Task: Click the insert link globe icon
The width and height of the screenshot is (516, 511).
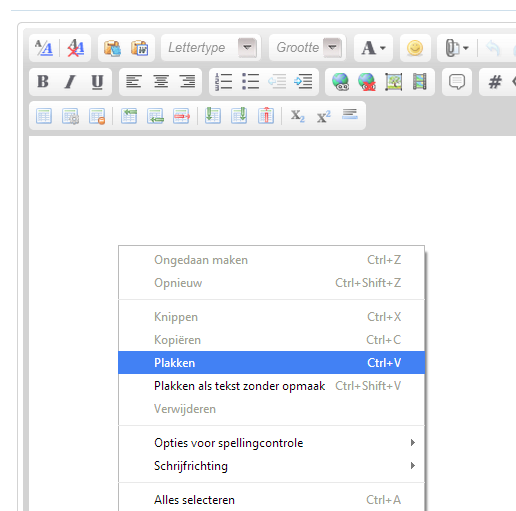Action: click(340, 82)
